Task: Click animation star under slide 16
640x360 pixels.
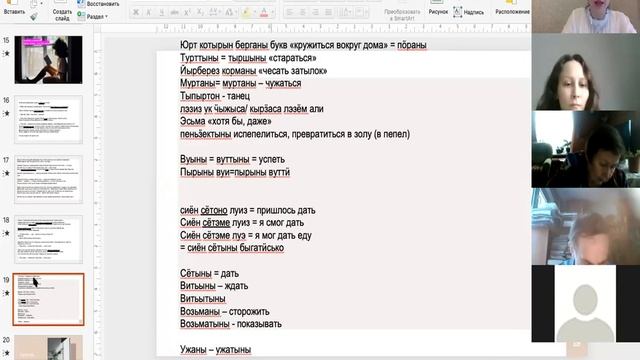Action: (6, 113)
